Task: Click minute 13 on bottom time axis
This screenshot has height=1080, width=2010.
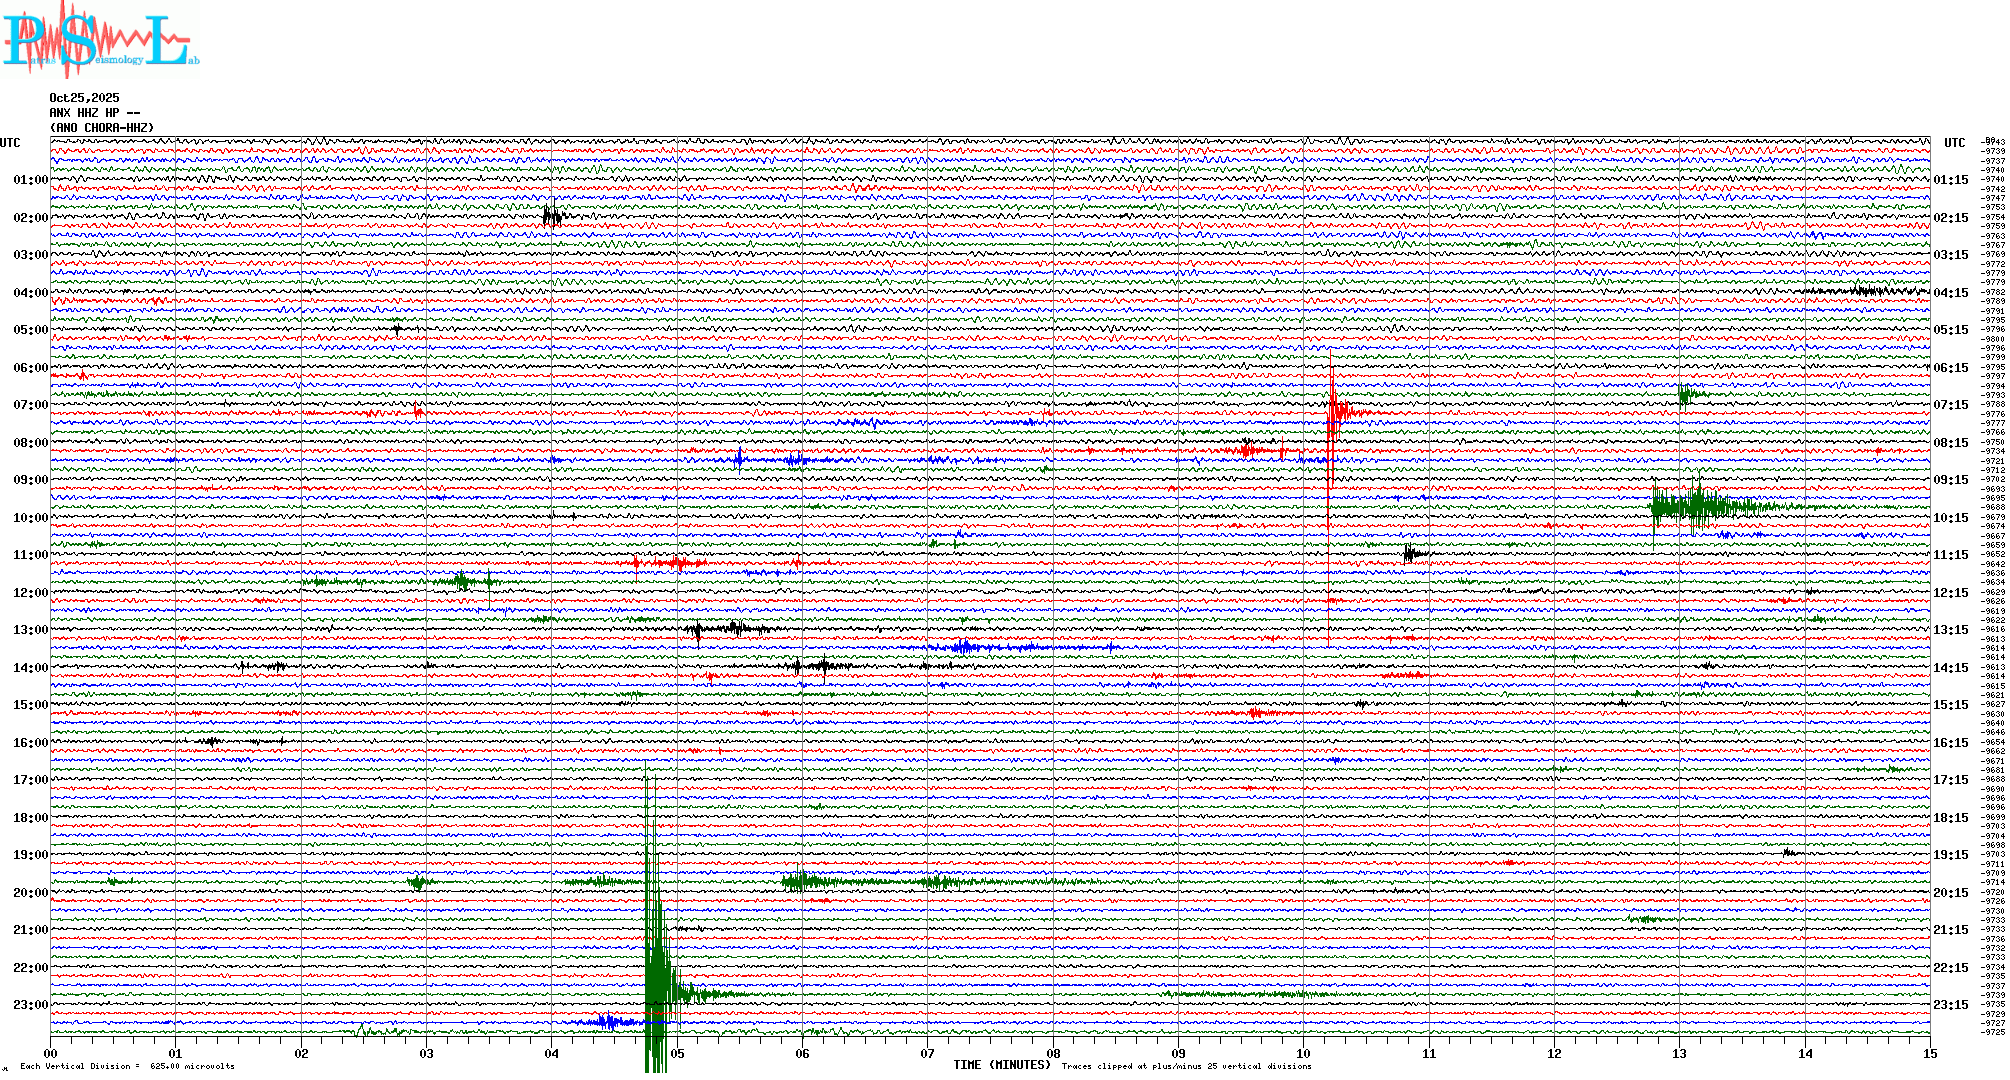Action: 1679,1054
